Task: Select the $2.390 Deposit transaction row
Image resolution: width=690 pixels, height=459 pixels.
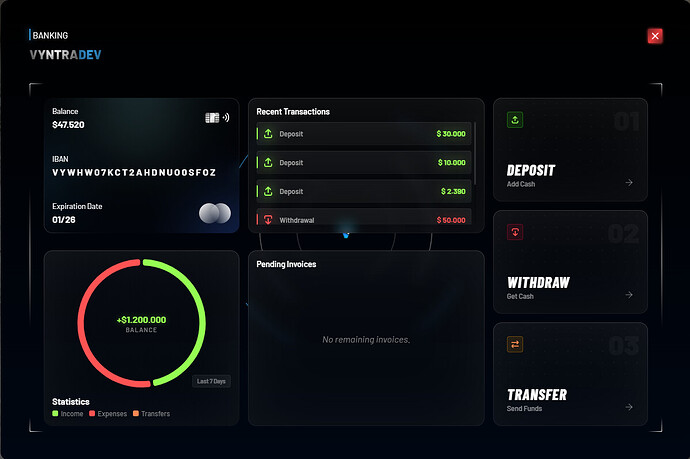Action: coord(364,191)
